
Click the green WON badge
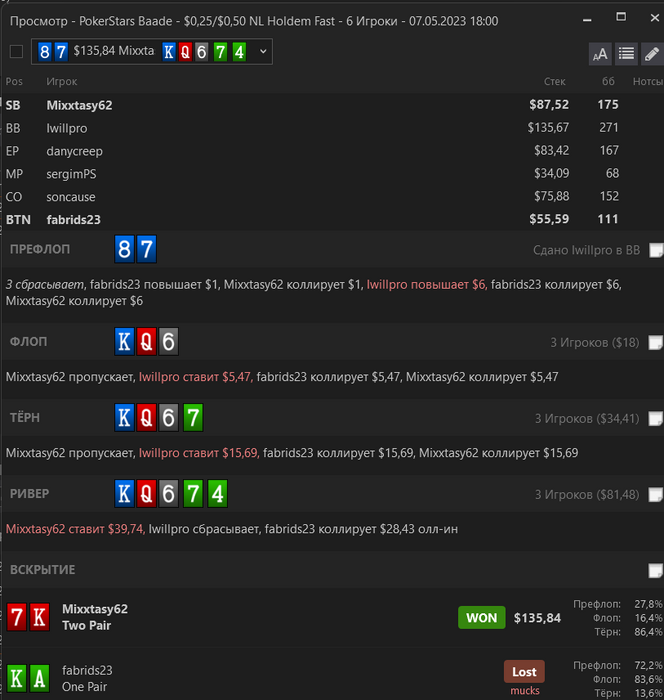(x=481, y=618)
